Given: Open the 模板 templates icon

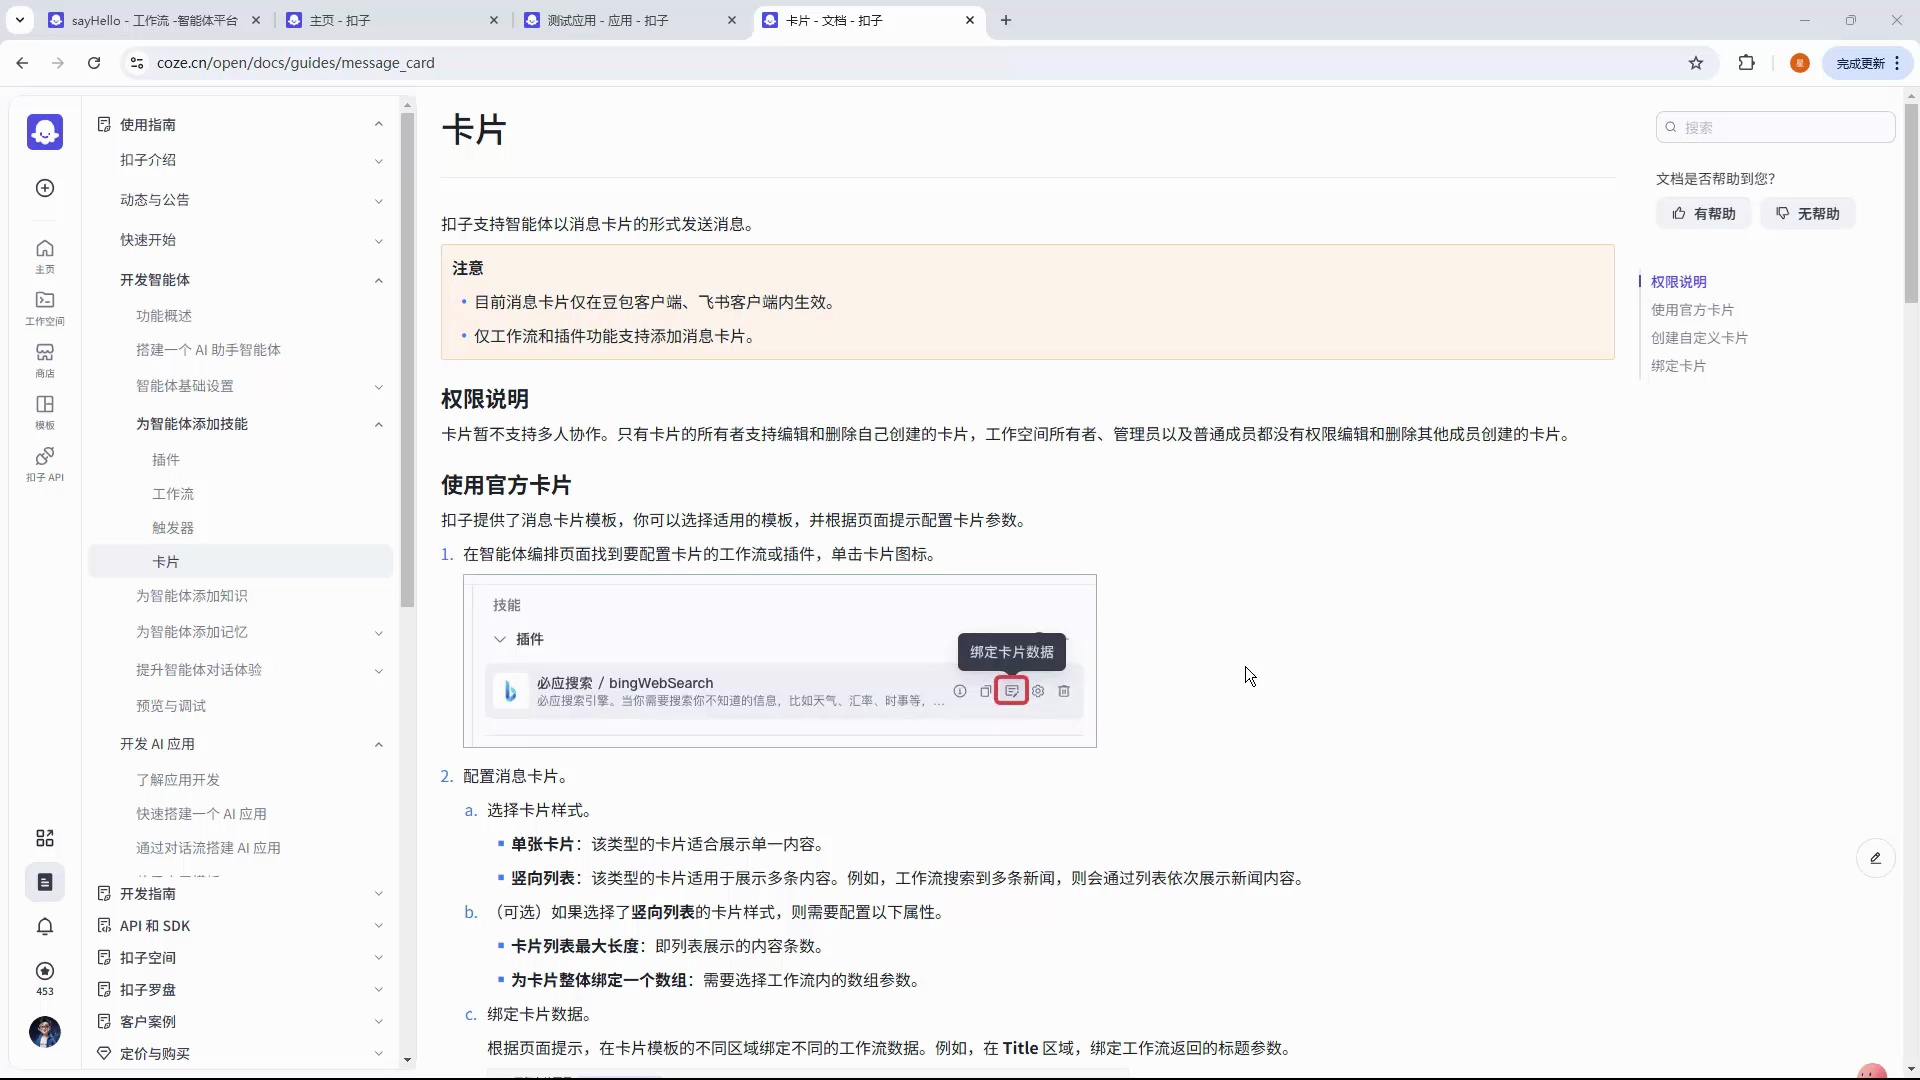Looking at the screenshot, I should (44, 409).
